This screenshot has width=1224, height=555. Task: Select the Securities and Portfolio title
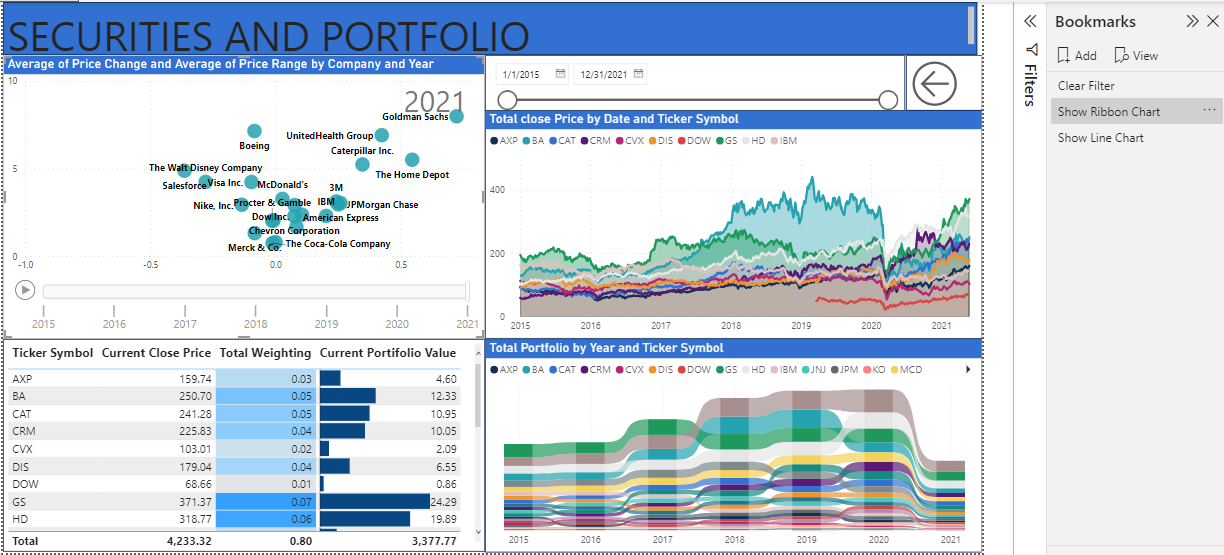tap(268, 35)
